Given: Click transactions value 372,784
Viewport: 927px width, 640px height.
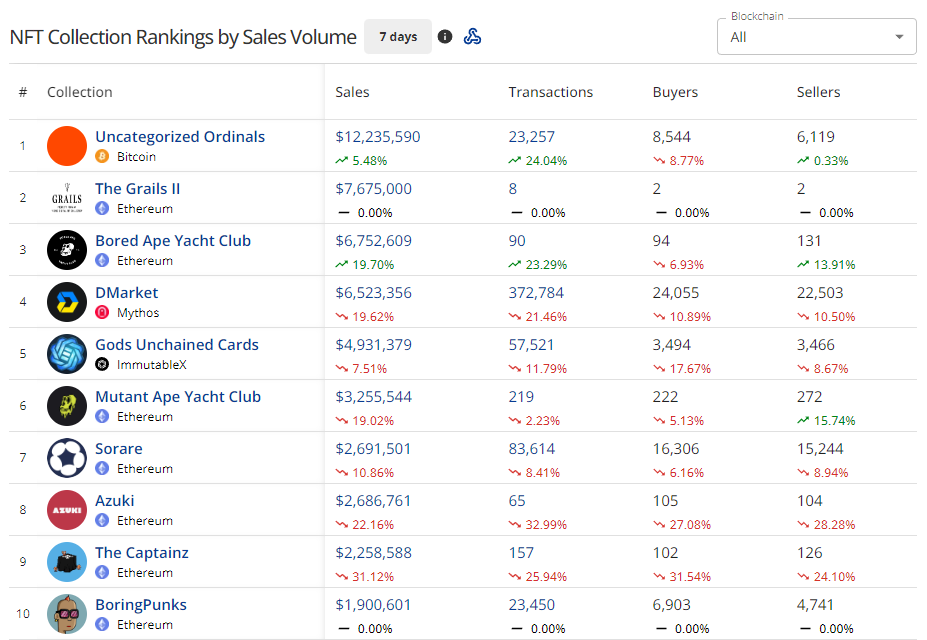Looking at the screenshot, I should click(x=536, y=293).
